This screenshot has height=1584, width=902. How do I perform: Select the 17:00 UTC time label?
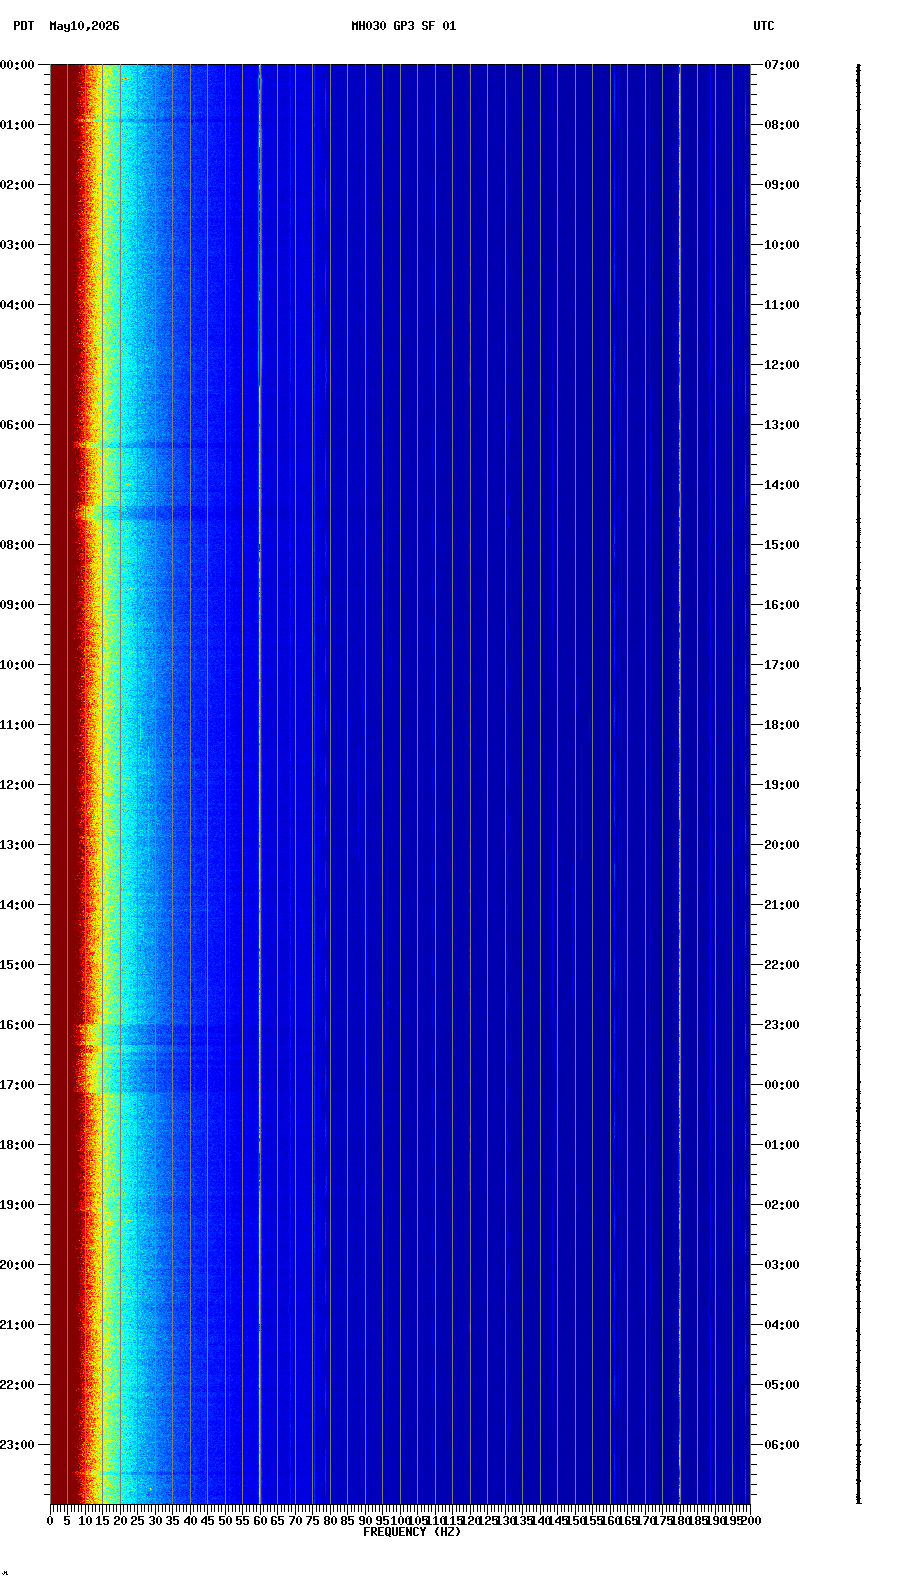pyautogui.click(x=782, y=665)
